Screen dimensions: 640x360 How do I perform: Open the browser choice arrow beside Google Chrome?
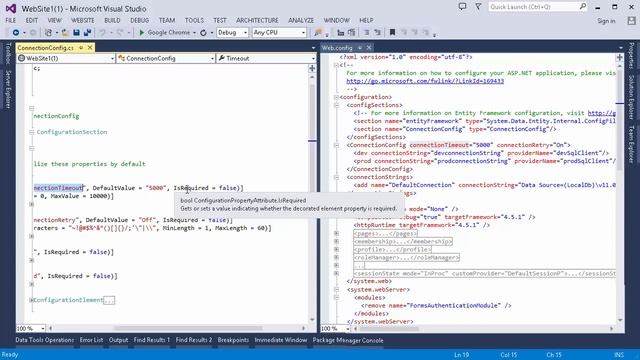(194, 33)
